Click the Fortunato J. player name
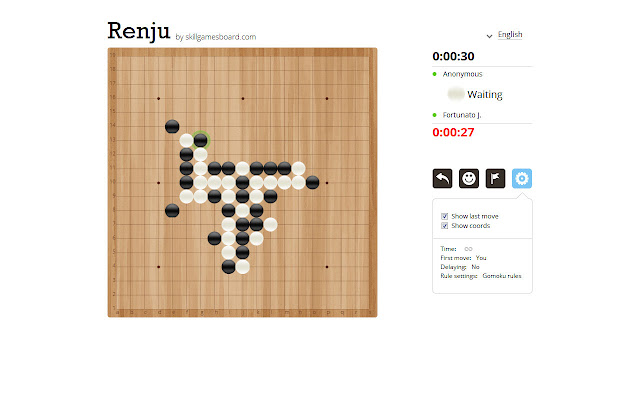 click(x=462, y=115)
